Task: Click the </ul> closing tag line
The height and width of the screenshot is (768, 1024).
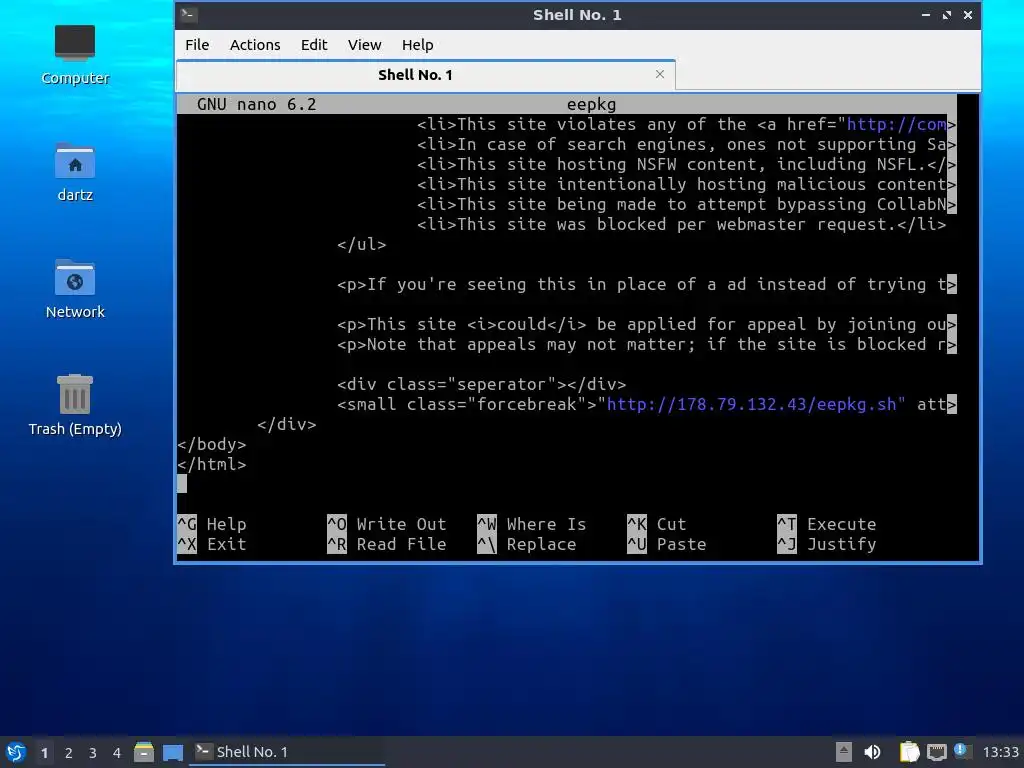Action: pos(362,244)
